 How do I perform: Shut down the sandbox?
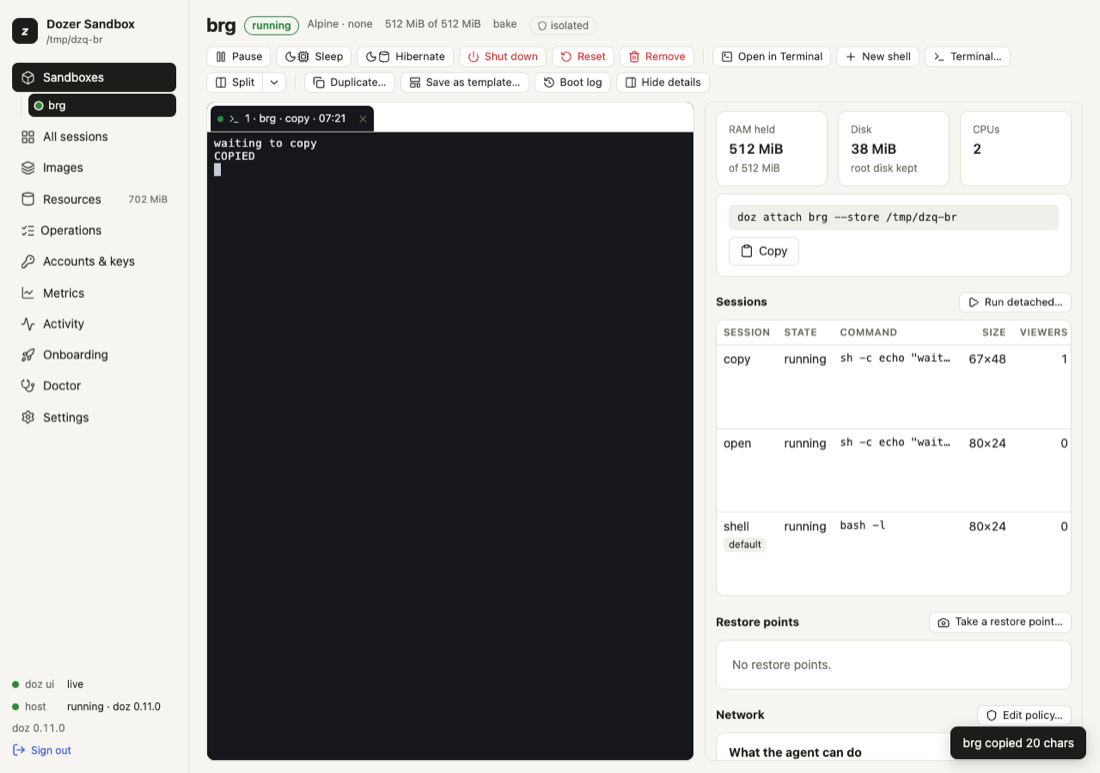502,57
